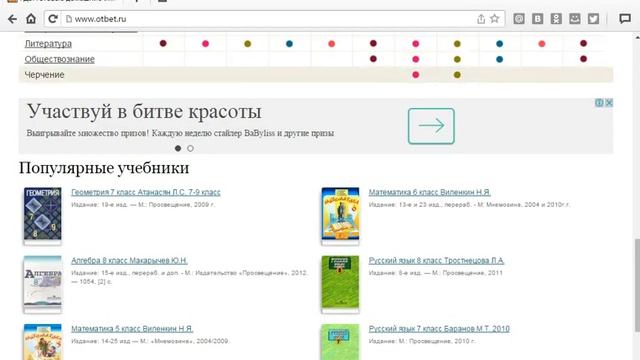Select the olive dot in Обществознание row

(x=457, y=59)
